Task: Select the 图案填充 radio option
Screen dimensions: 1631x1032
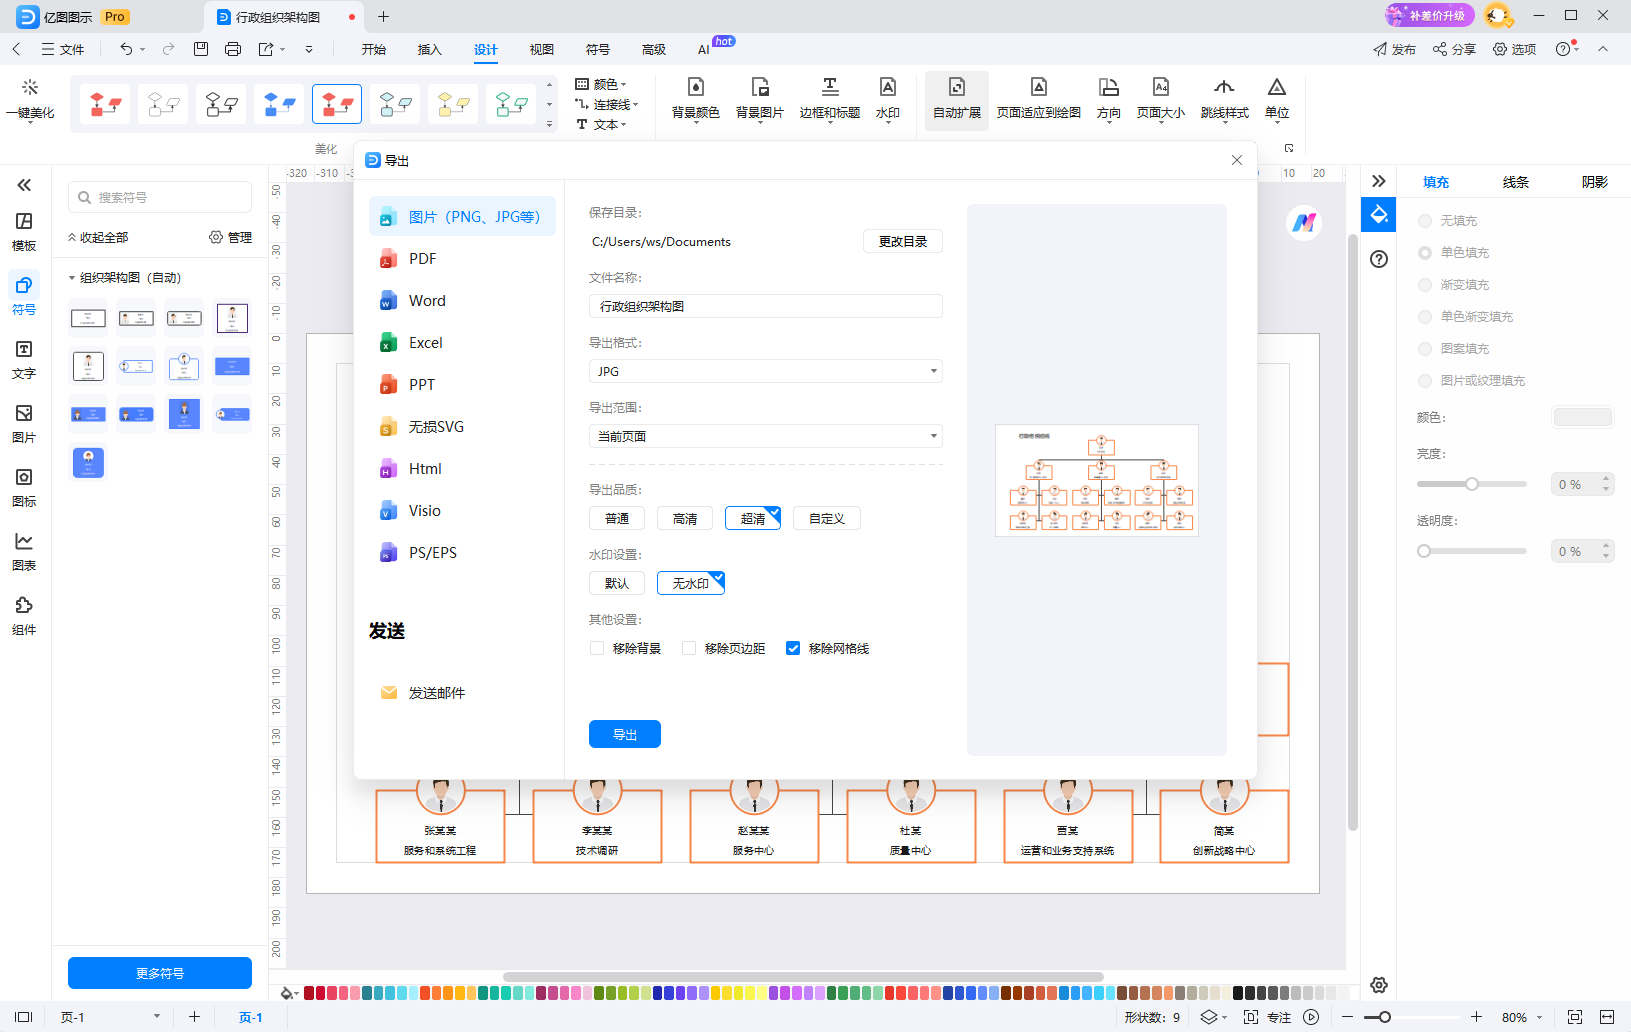Action: [1425, 349]
